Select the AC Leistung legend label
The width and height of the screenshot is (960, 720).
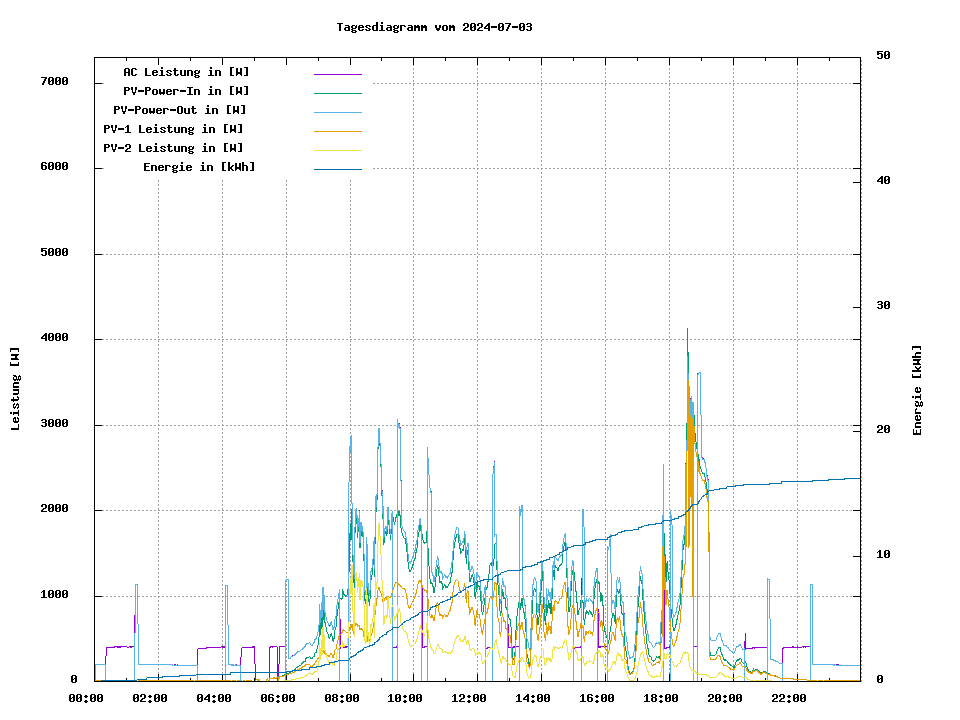(186, 72)
